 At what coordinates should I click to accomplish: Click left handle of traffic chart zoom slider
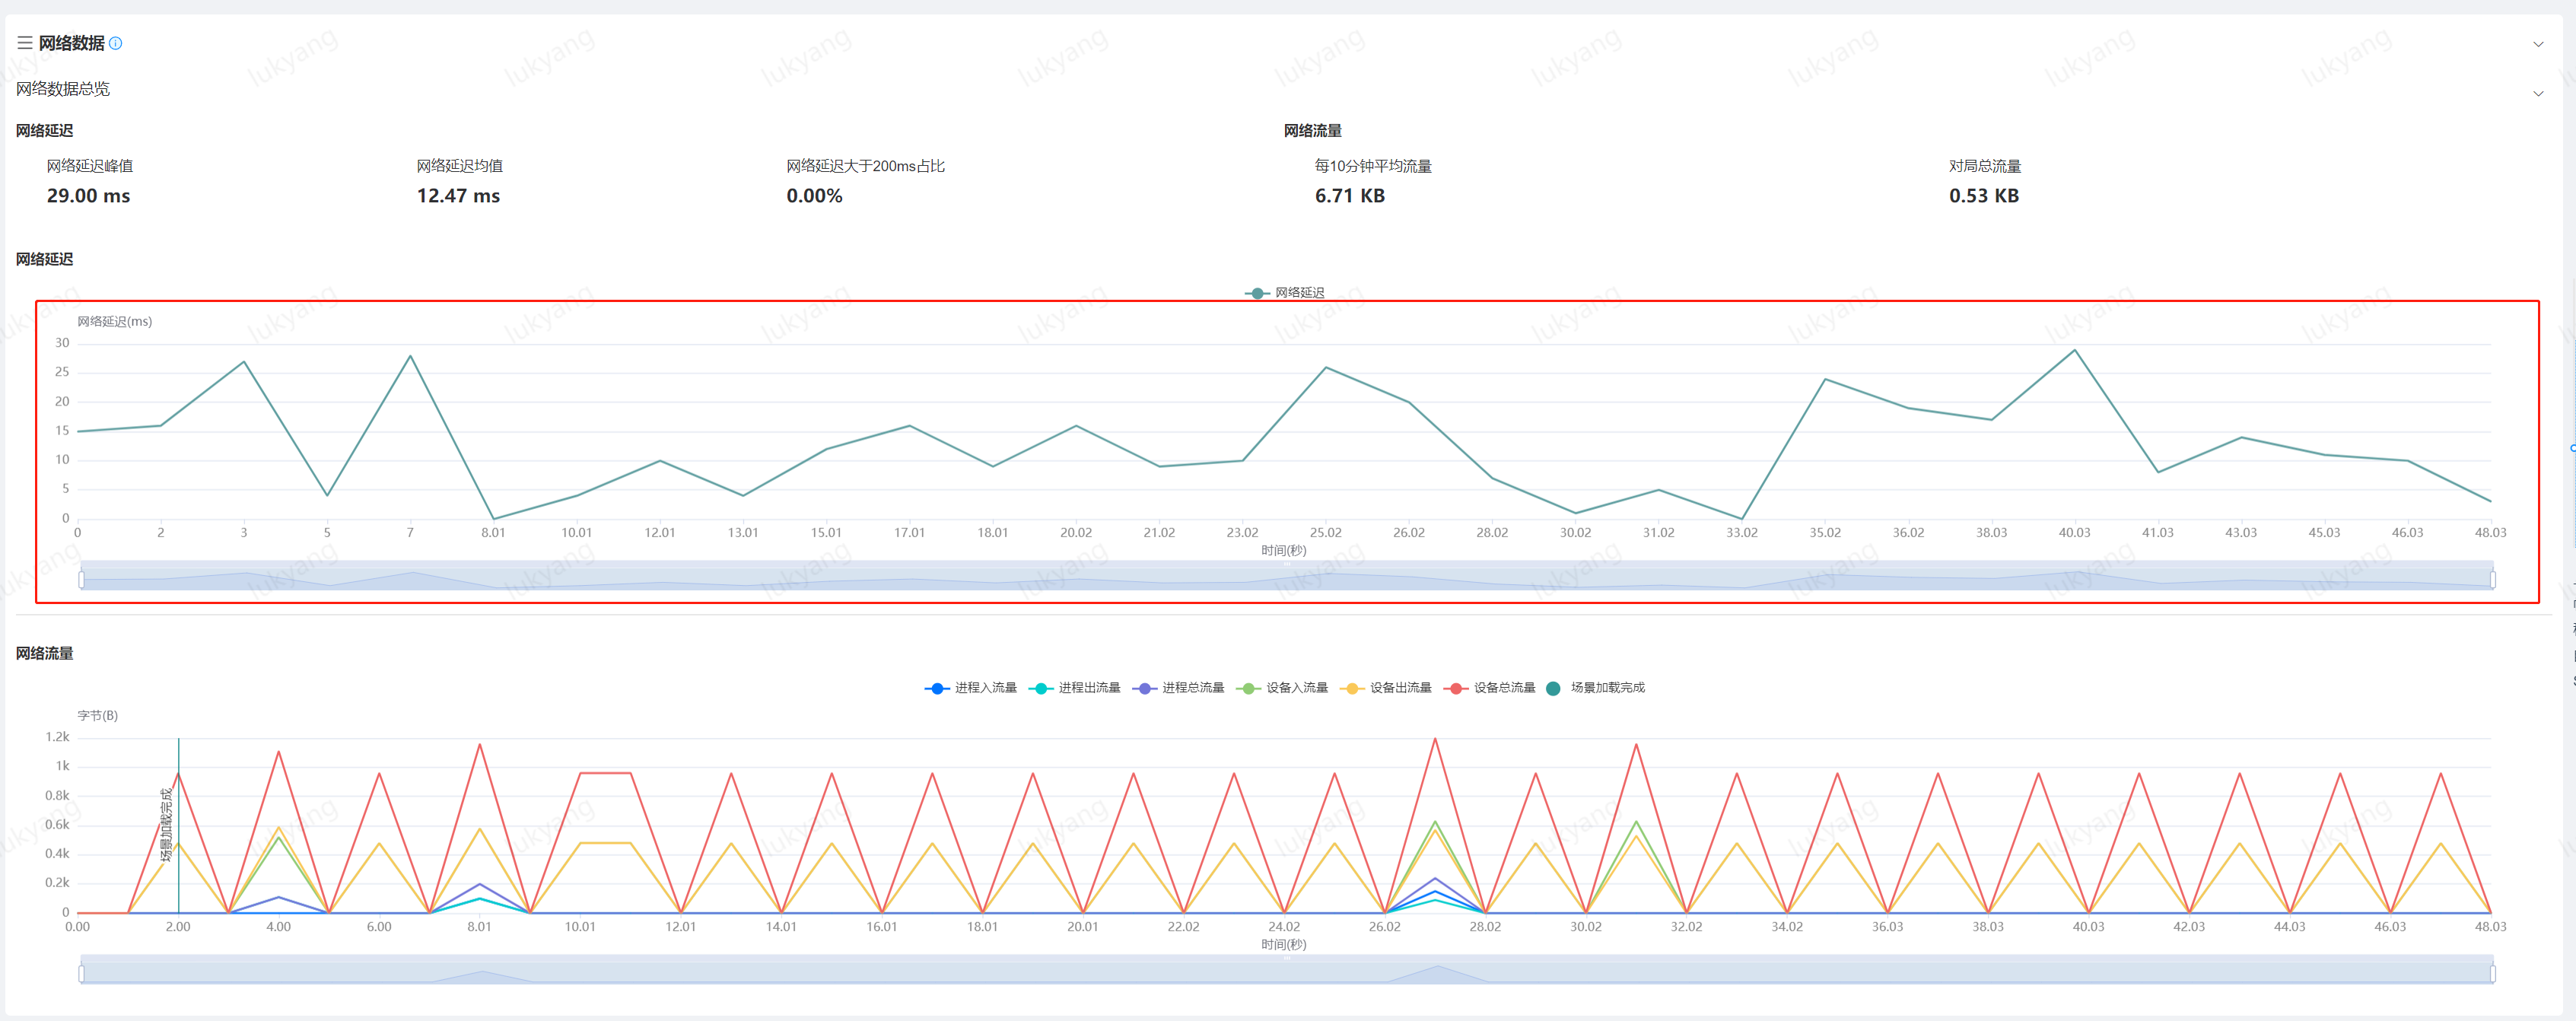point(81,973)
